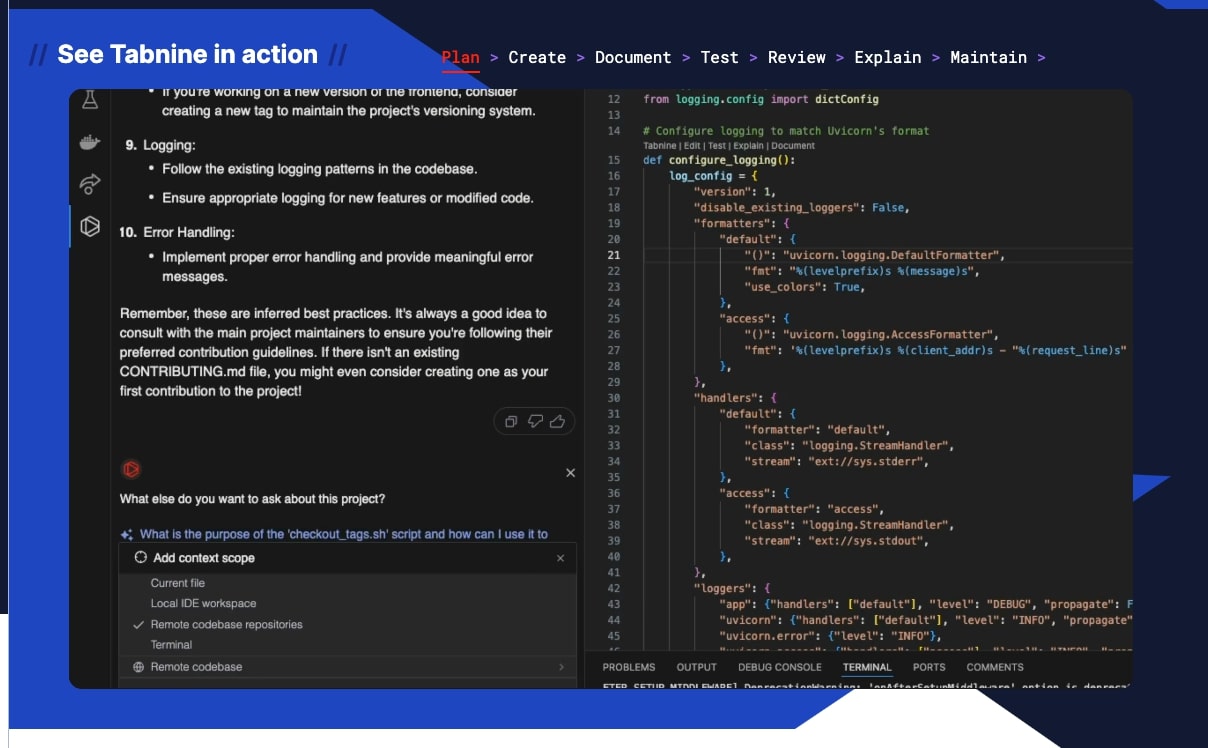Image resolution: width=1208 pixels, height=748 pixels.
Task: Open the Docker whale icon in activity bar
Action: [x=90, y=143]
